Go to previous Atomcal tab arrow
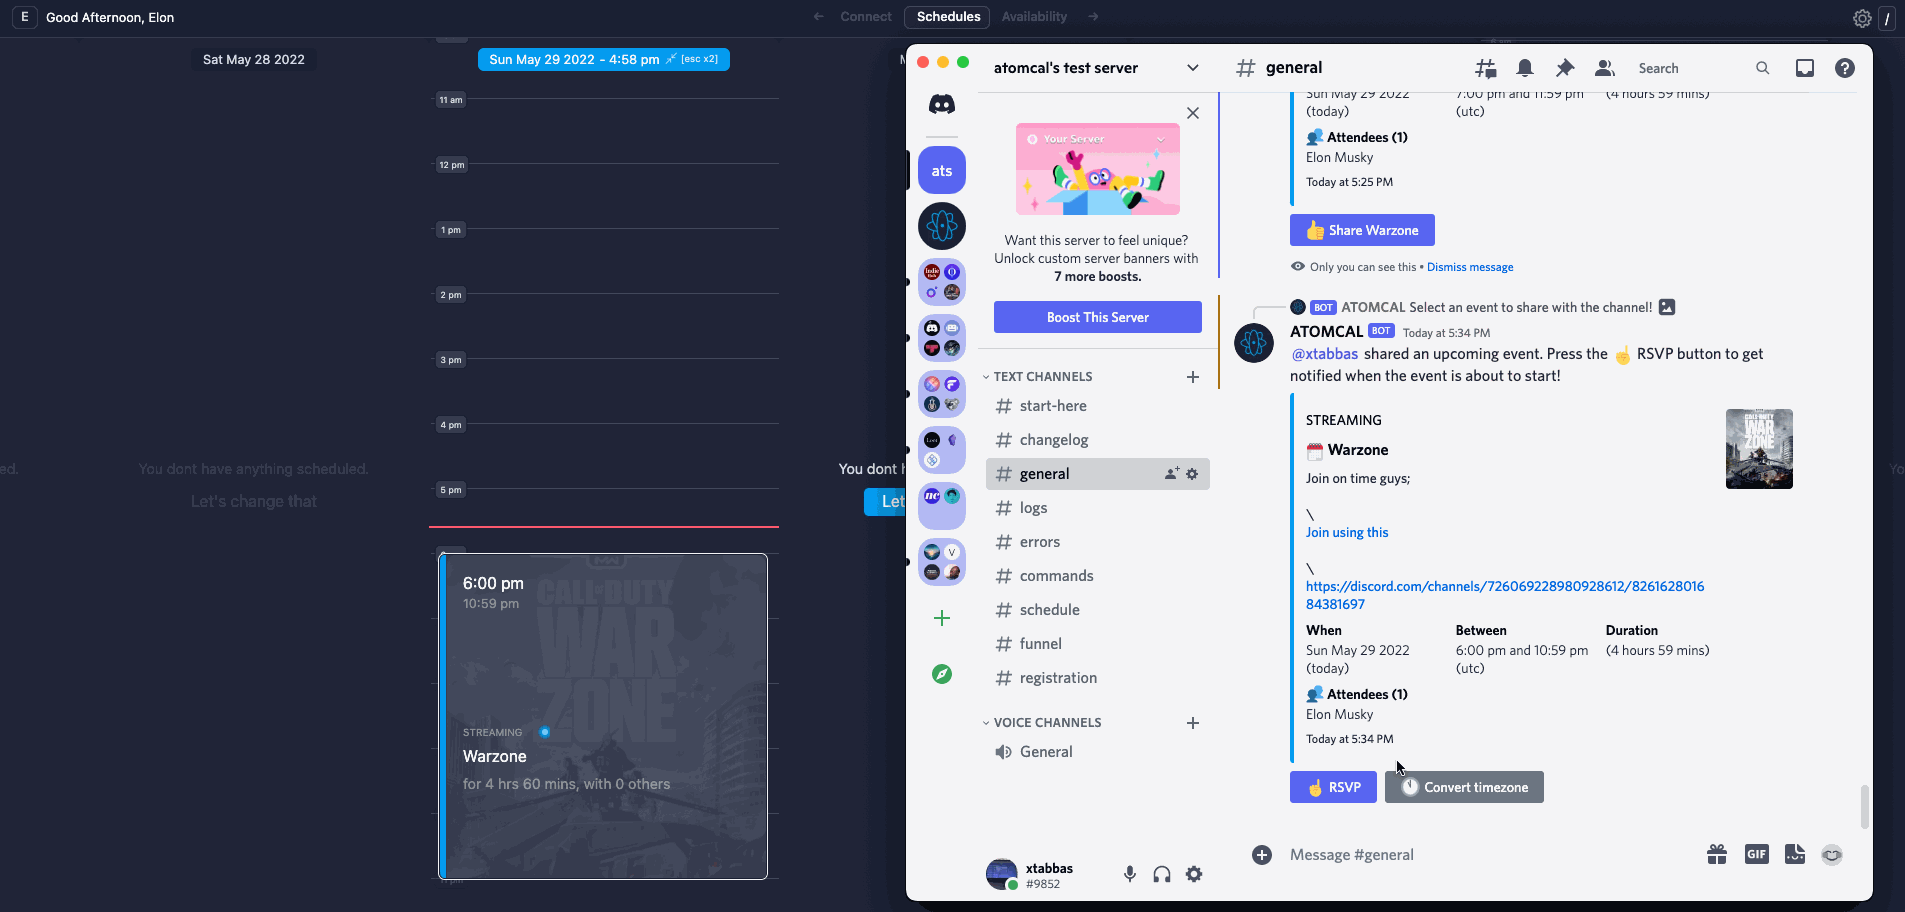 click(x=819, y=17)
